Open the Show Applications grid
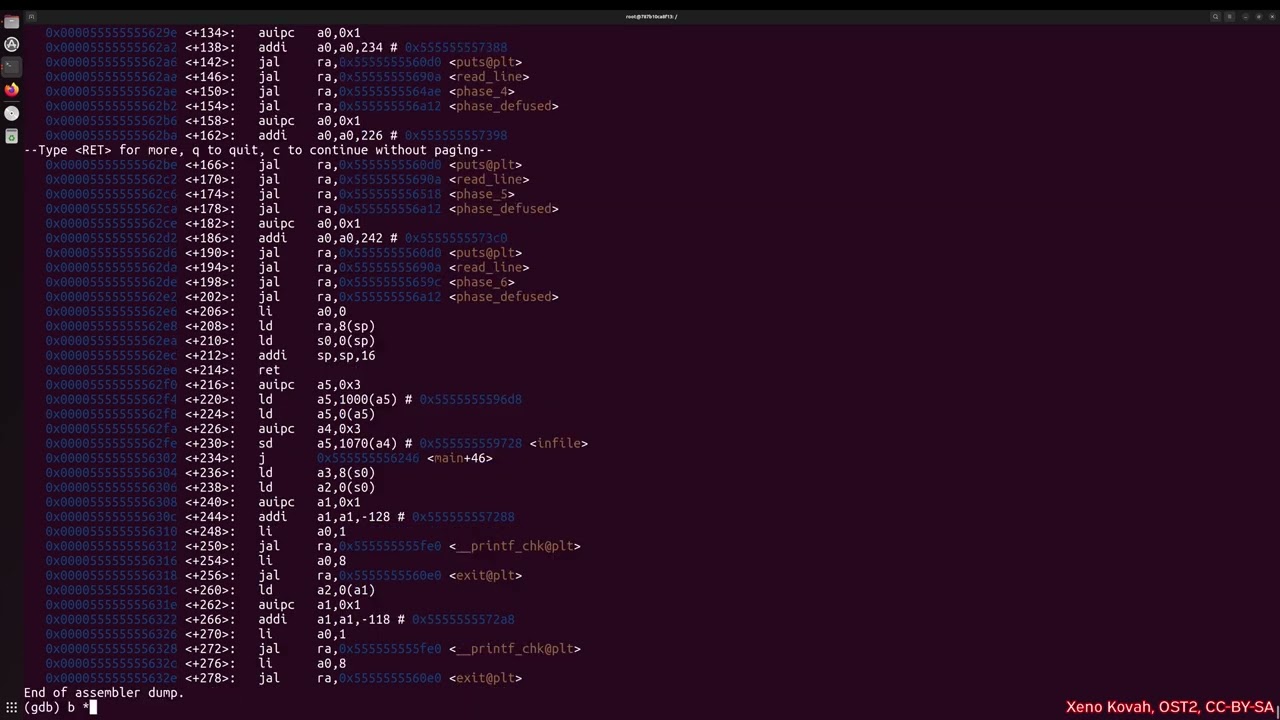The height and width of the screenshot is (720, 1280). click(x=11, y=707)
